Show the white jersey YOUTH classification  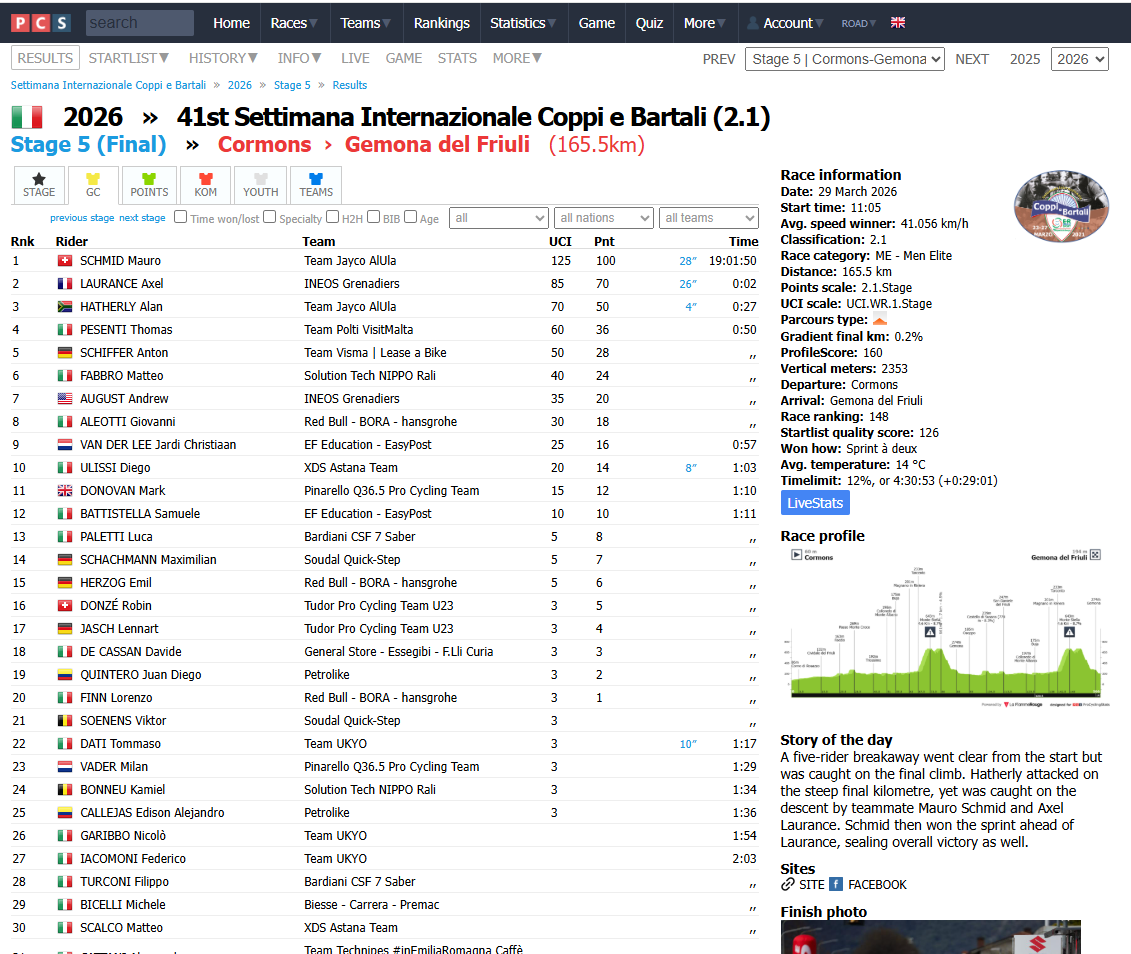(260, 185)
